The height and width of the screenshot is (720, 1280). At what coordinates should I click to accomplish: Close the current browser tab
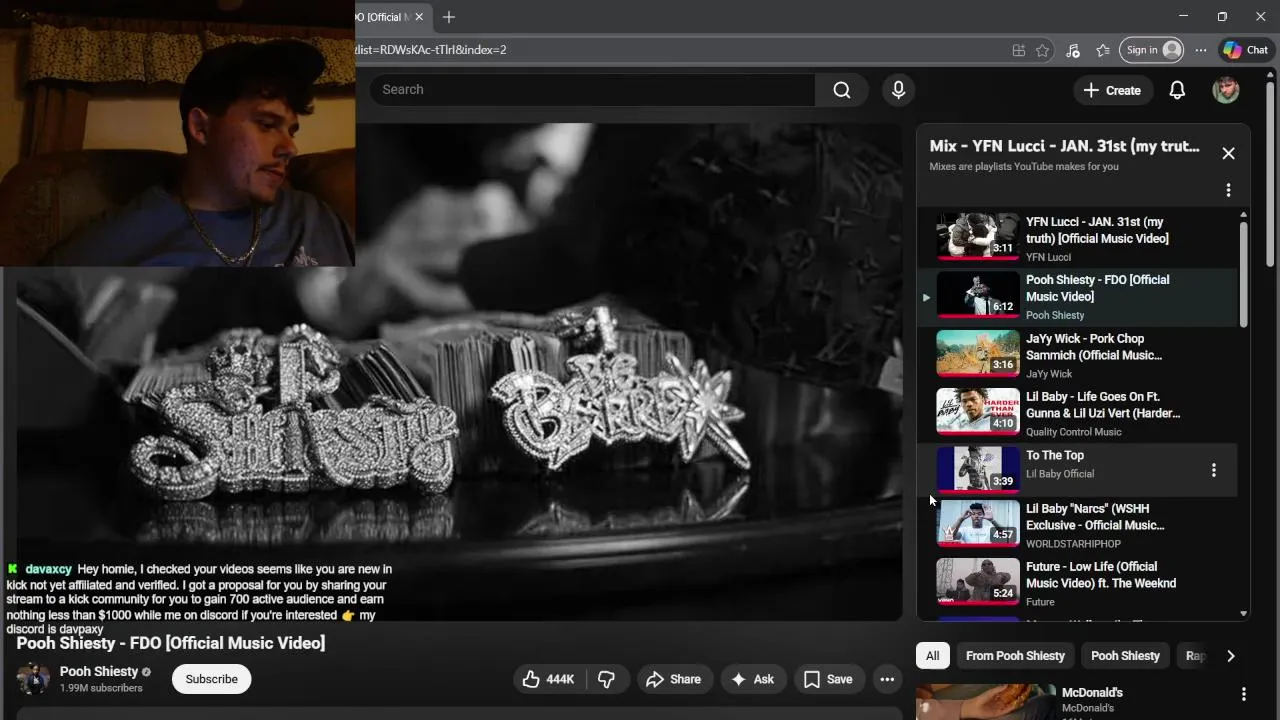(420, 17)
